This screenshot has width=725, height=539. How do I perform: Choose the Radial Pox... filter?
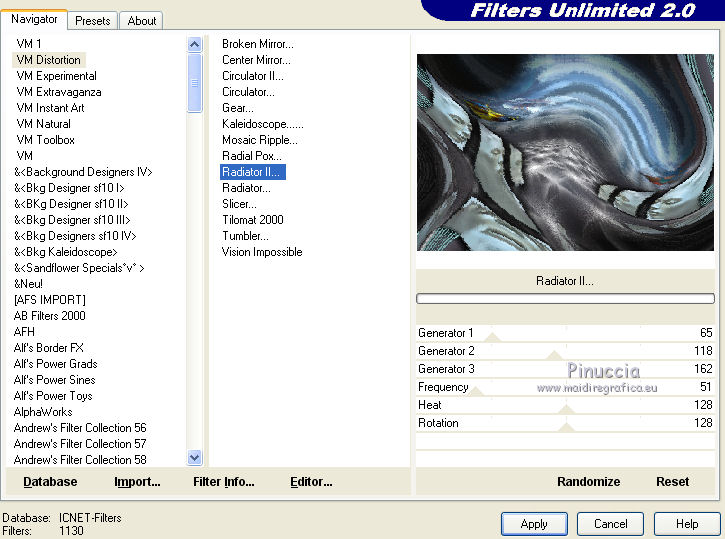tap(252, 156)
